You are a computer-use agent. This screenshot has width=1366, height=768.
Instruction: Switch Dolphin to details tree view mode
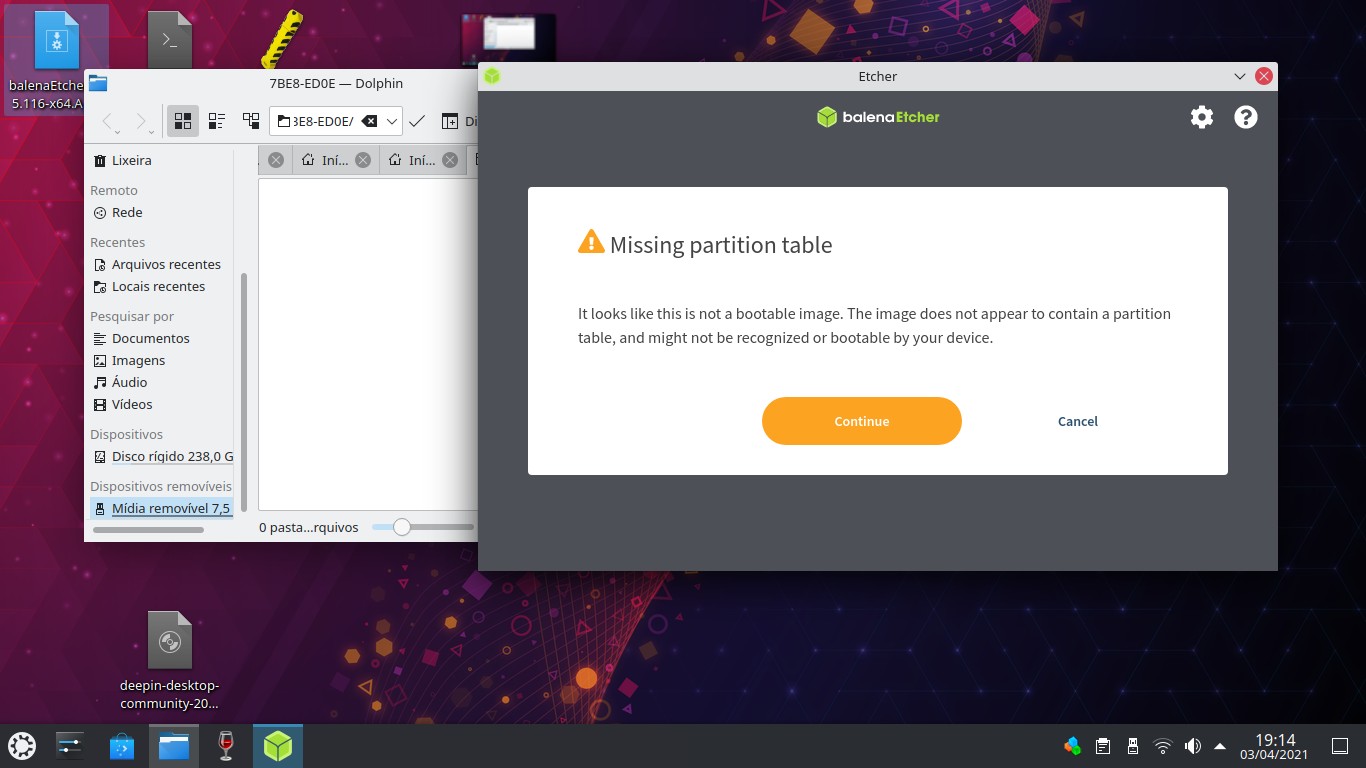point(251,121)
